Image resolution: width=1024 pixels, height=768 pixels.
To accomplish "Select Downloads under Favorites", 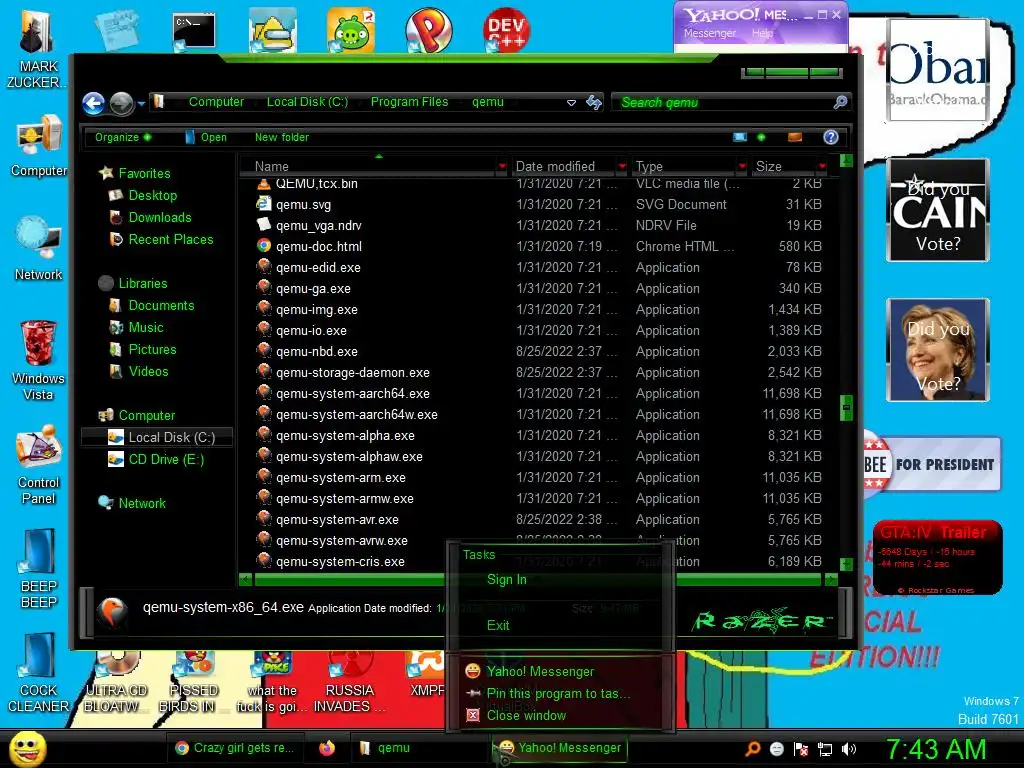I will 159,217.
